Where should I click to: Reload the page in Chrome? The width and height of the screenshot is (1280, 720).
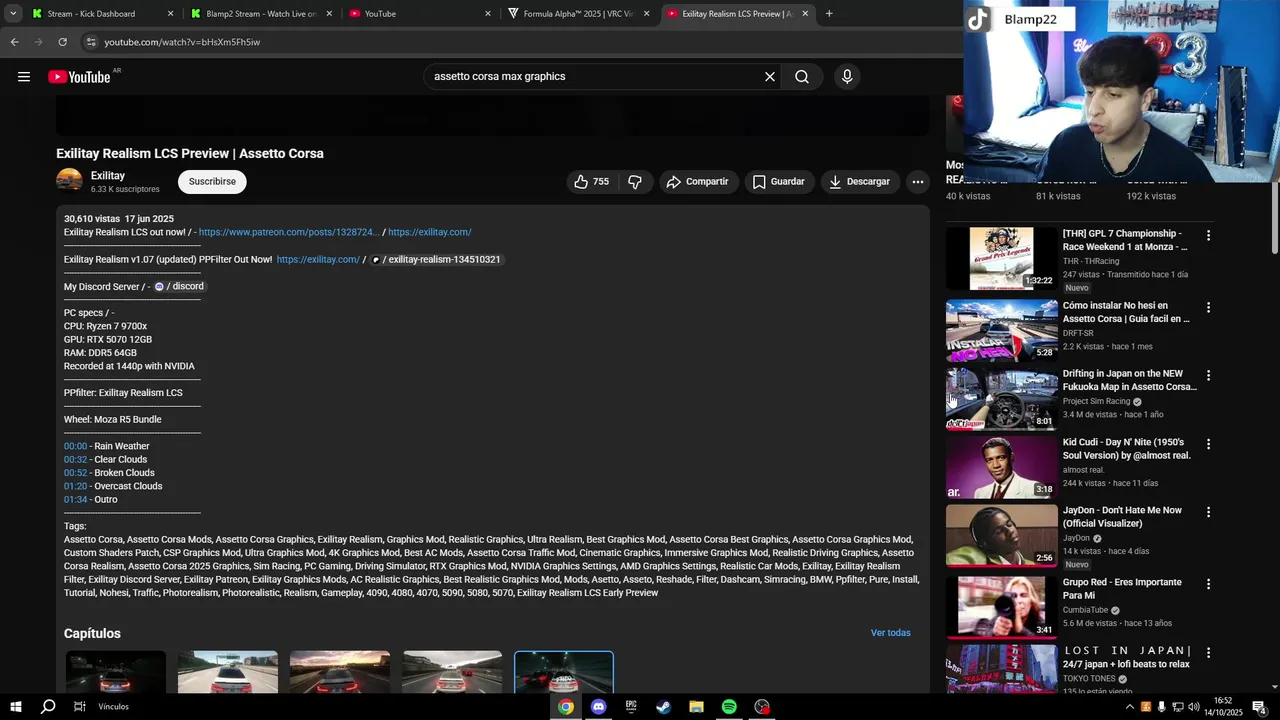[62, 42]
